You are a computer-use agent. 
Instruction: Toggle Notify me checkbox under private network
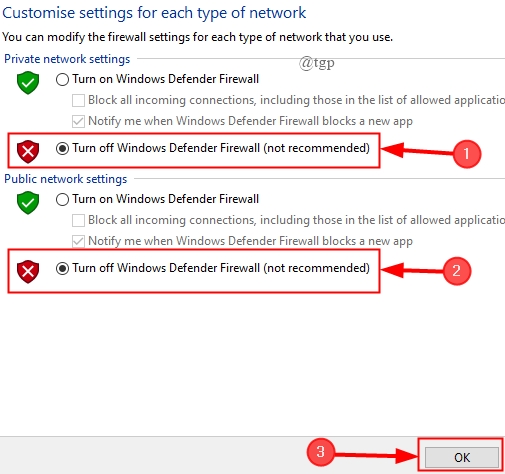[78, 121]
